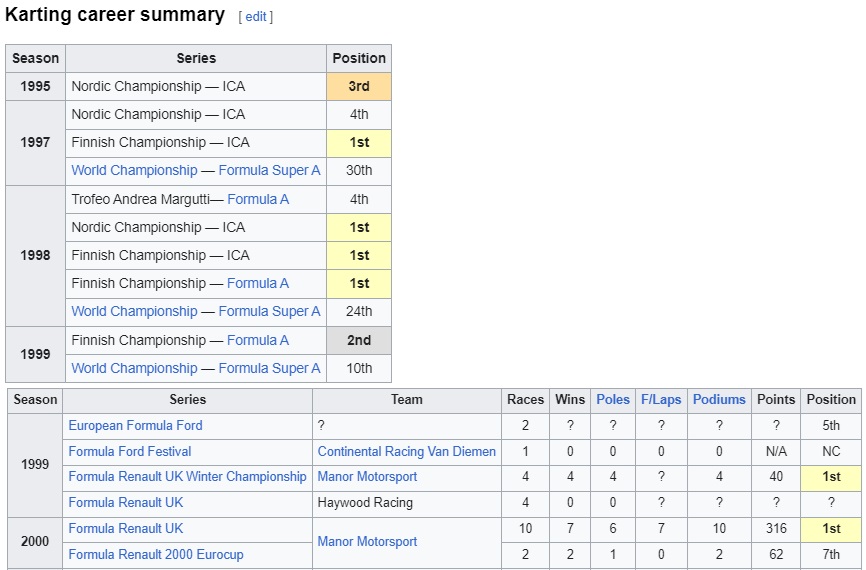This screenshot has height=570, width=866.
Task: Open World Championship link in the 10th-place row
Action: pyautogui.click(x=134, y=368)
